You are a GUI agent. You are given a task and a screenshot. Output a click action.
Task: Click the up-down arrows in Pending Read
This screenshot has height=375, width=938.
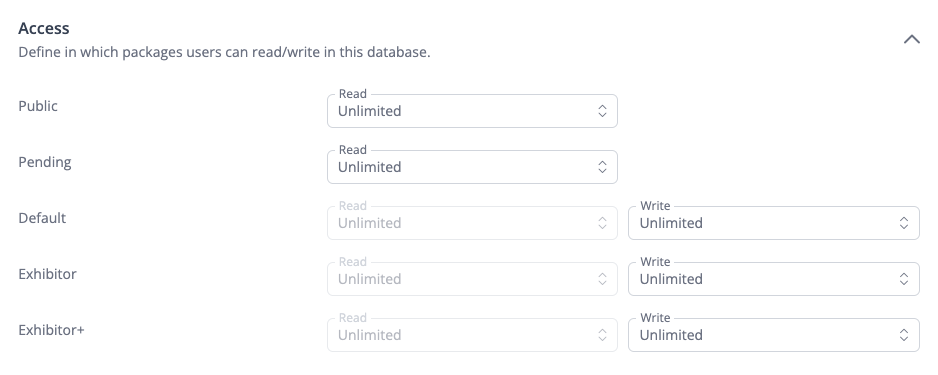[x=602, y=167]
